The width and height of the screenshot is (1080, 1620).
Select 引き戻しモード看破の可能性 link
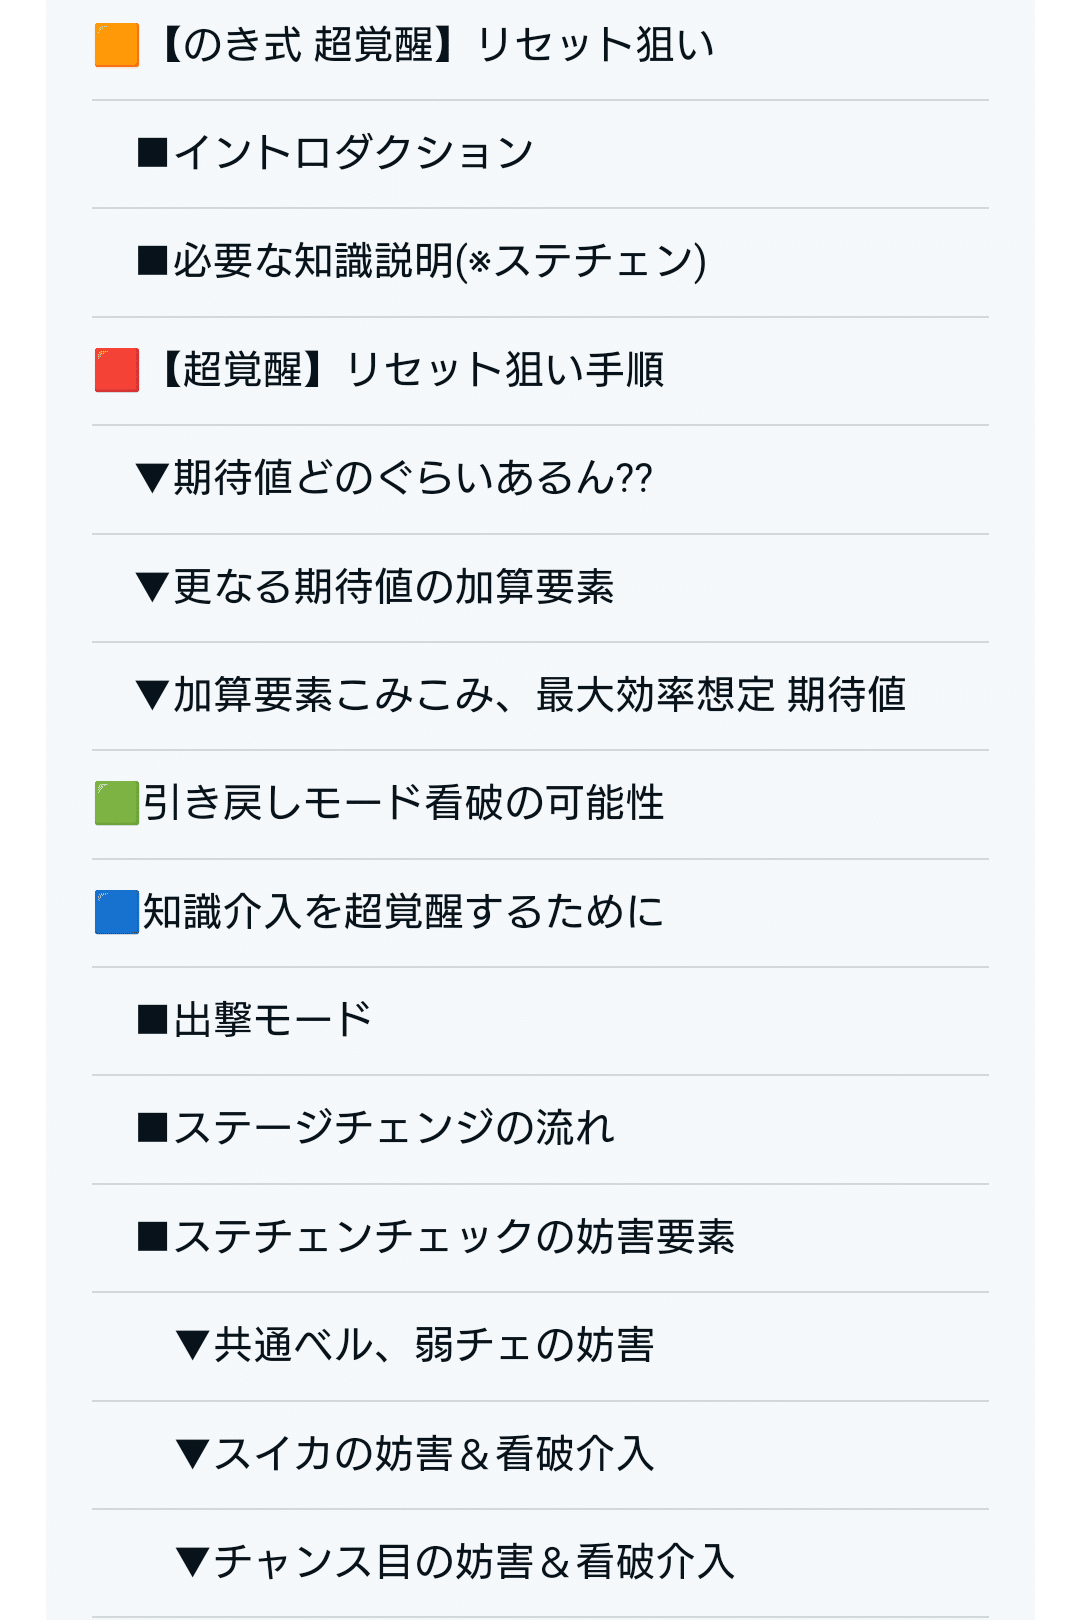pos(540,804)
